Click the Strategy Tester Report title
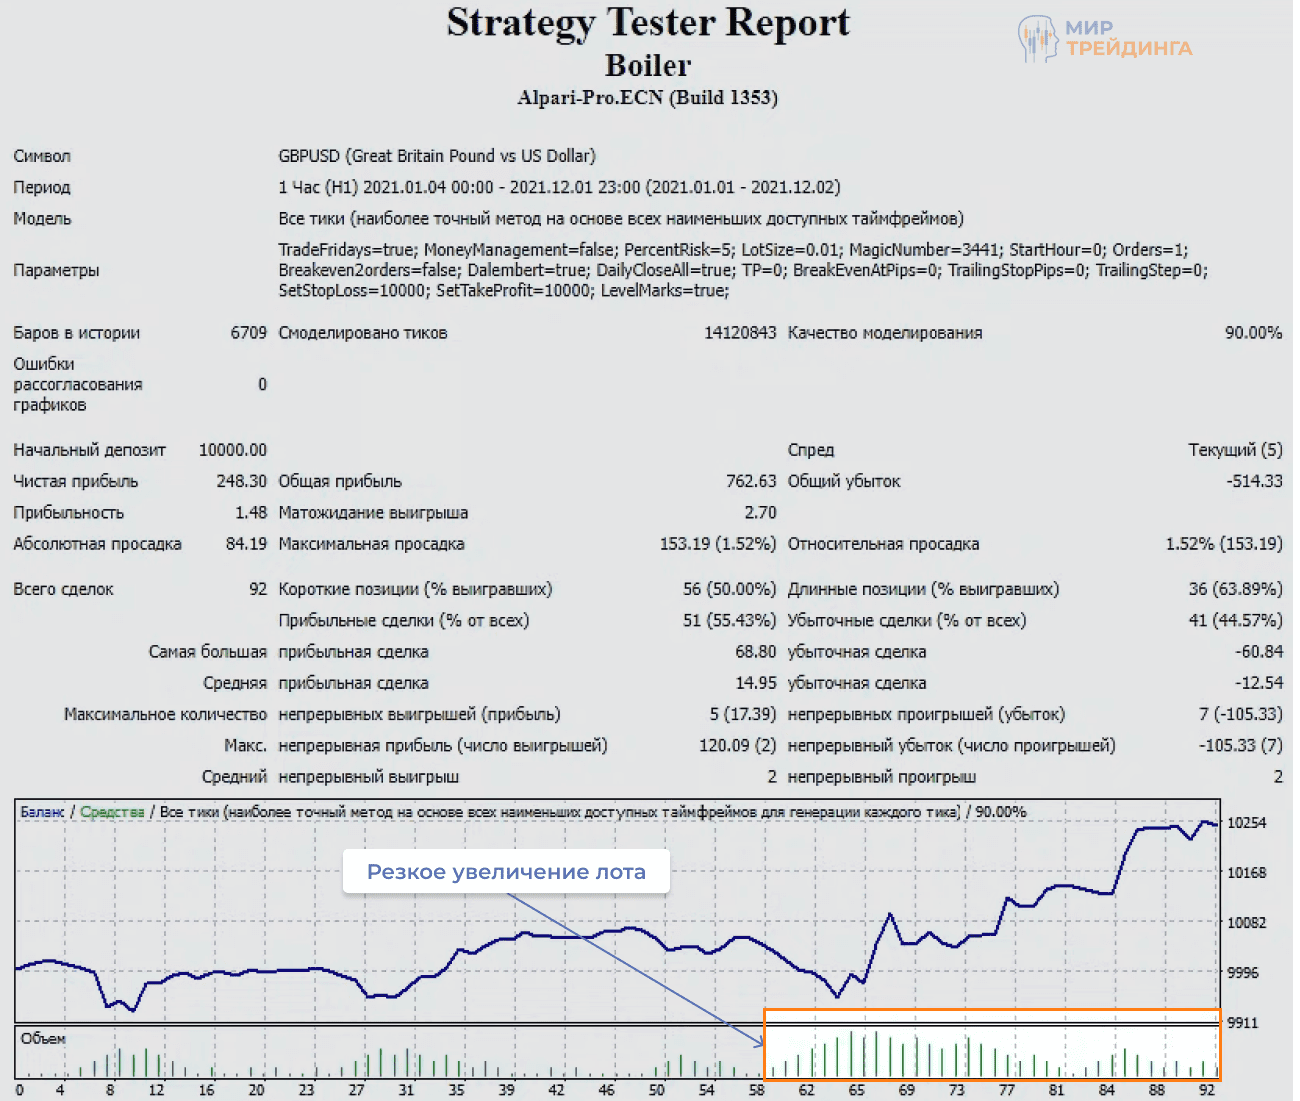This screenshot has height=1101, width=1300. 648,23
